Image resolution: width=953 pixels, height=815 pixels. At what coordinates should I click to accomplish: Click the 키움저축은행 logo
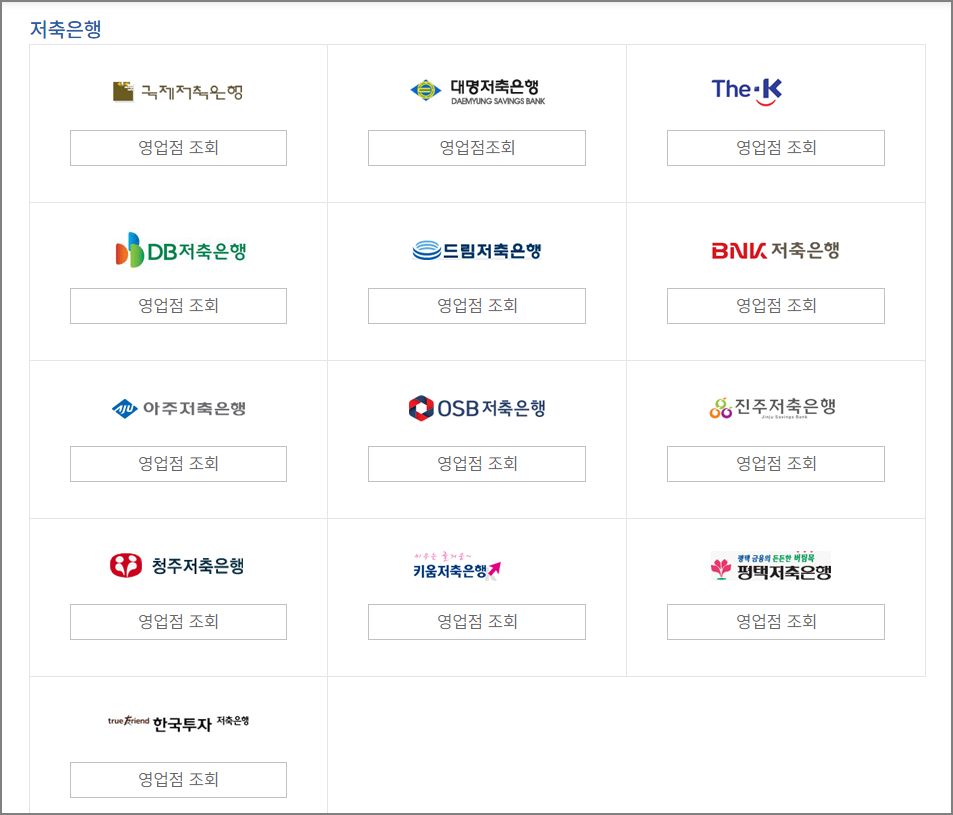(456, 566)
